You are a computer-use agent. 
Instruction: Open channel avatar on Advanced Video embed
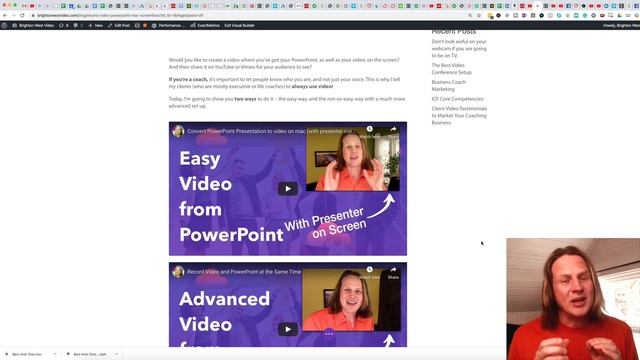click(x=178, y=271)
